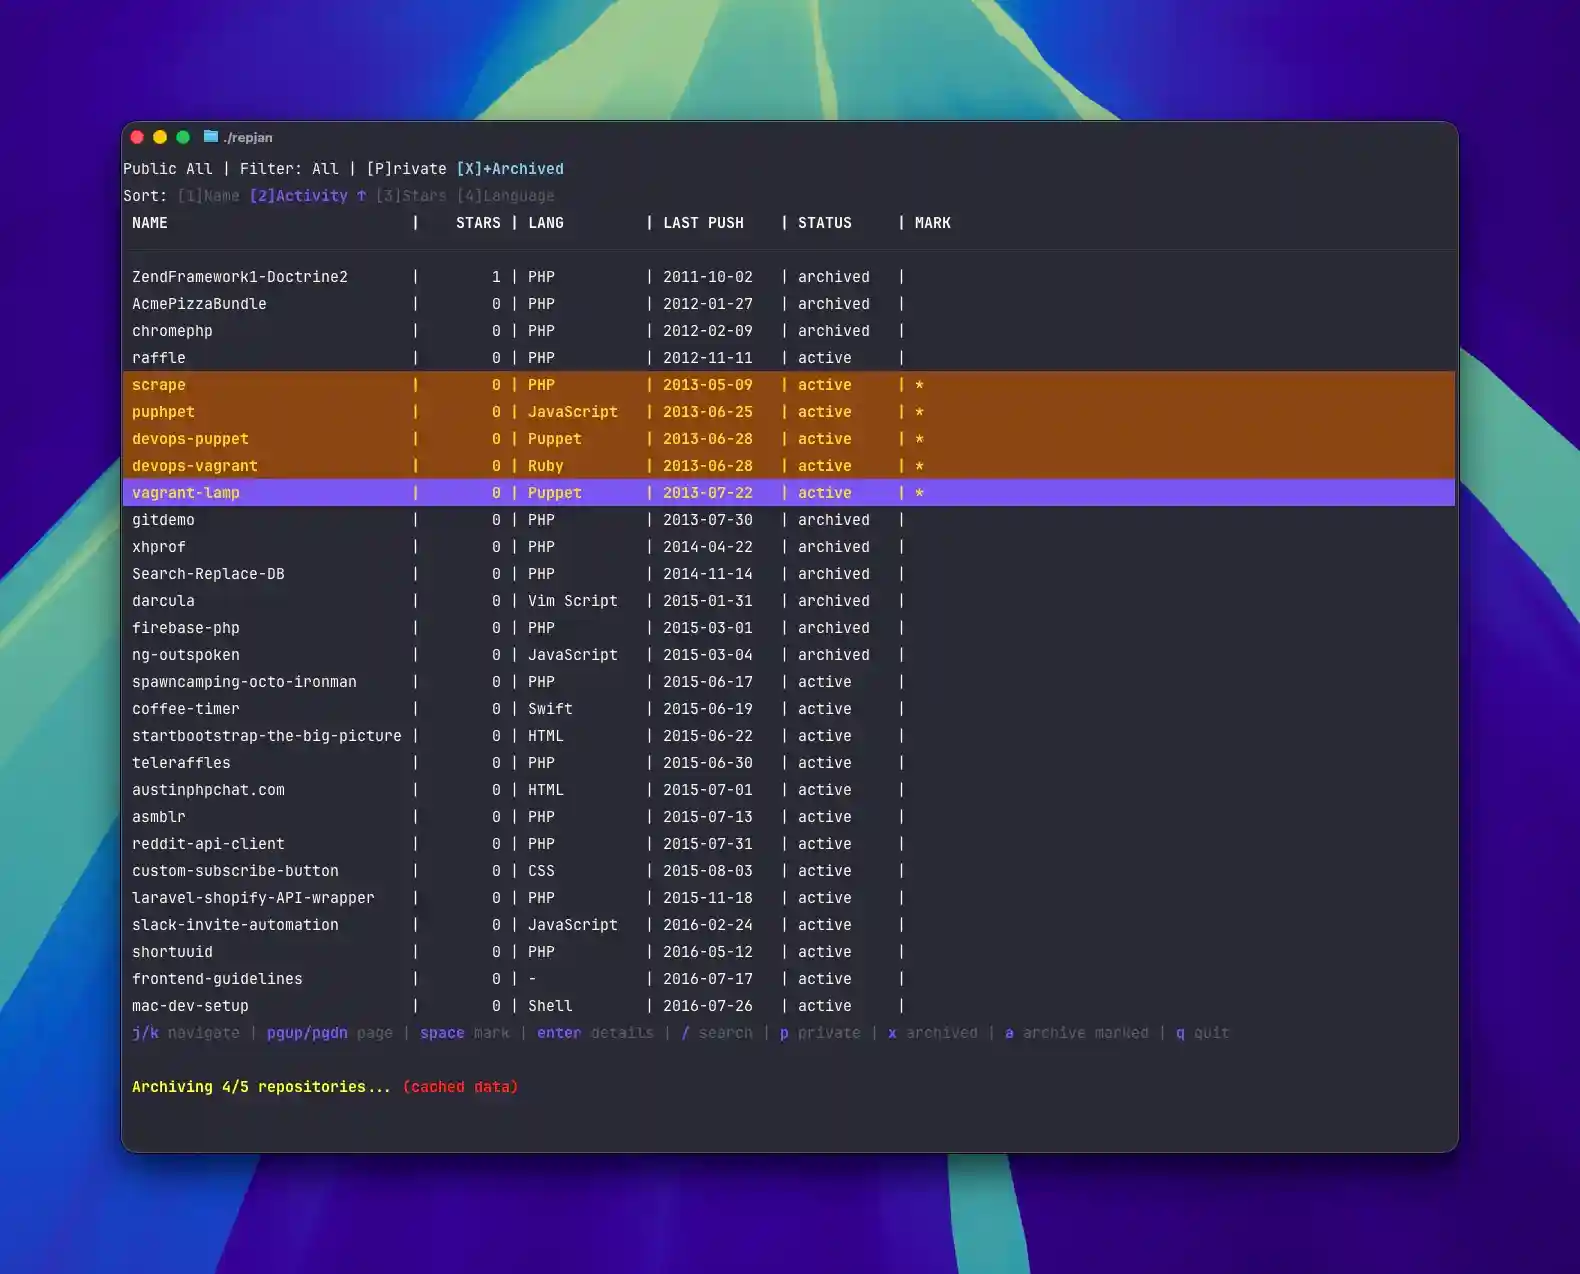Select the scrape repository name

point(159,385)
